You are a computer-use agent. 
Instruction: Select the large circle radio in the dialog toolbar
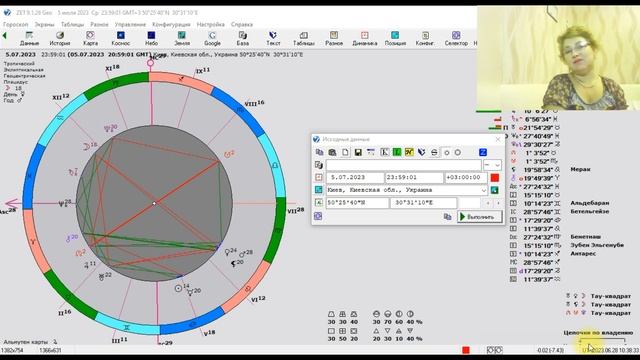click(x=458, y=152)
